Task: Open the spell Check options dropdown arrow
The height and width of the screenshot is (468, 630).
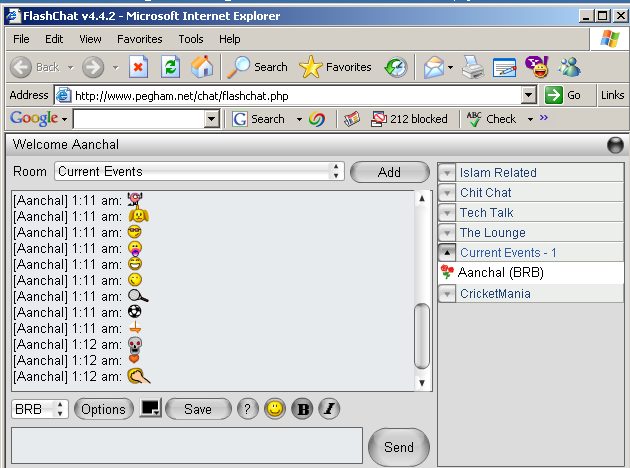Action: click(x=530, y=119)
